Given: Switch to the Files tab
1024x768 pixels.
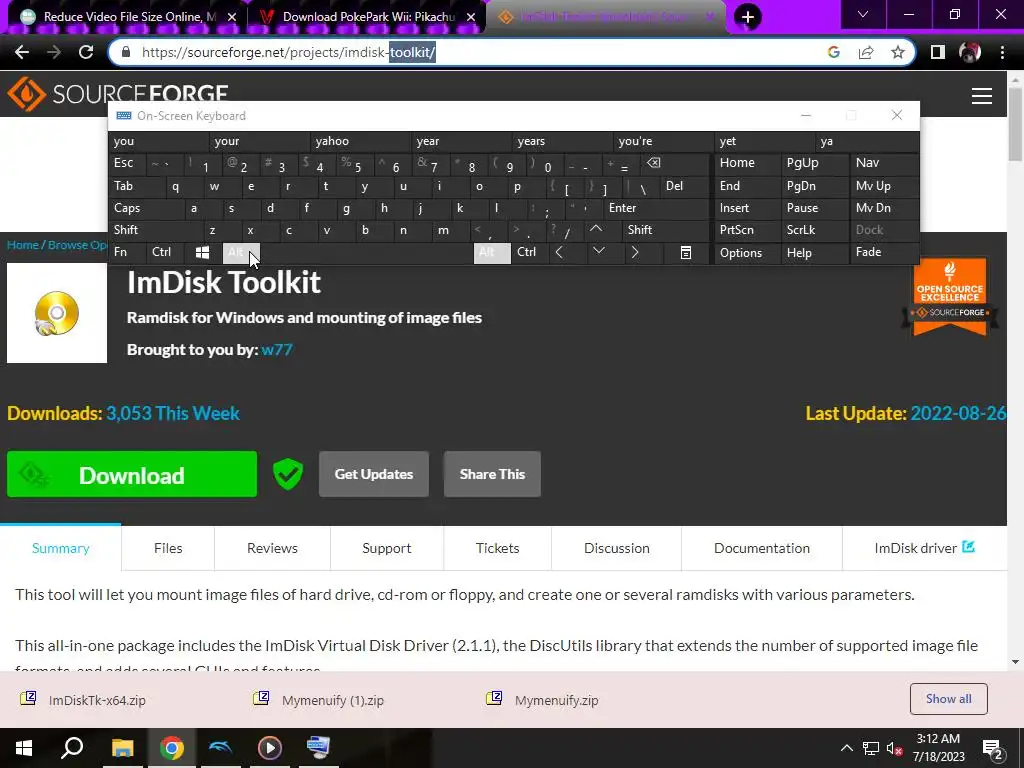Looking at the screenshot, I should (x=168, y=548).
